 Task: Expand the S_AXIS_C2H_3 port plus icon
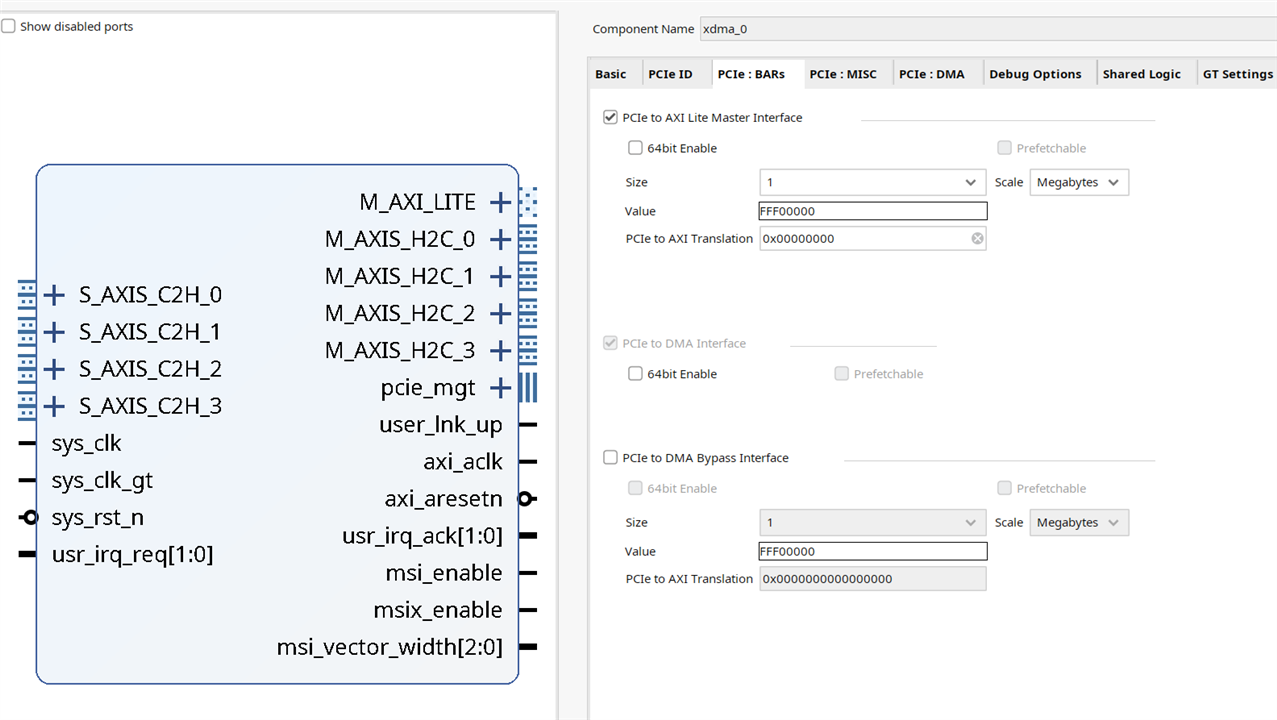tap(54, 406)
